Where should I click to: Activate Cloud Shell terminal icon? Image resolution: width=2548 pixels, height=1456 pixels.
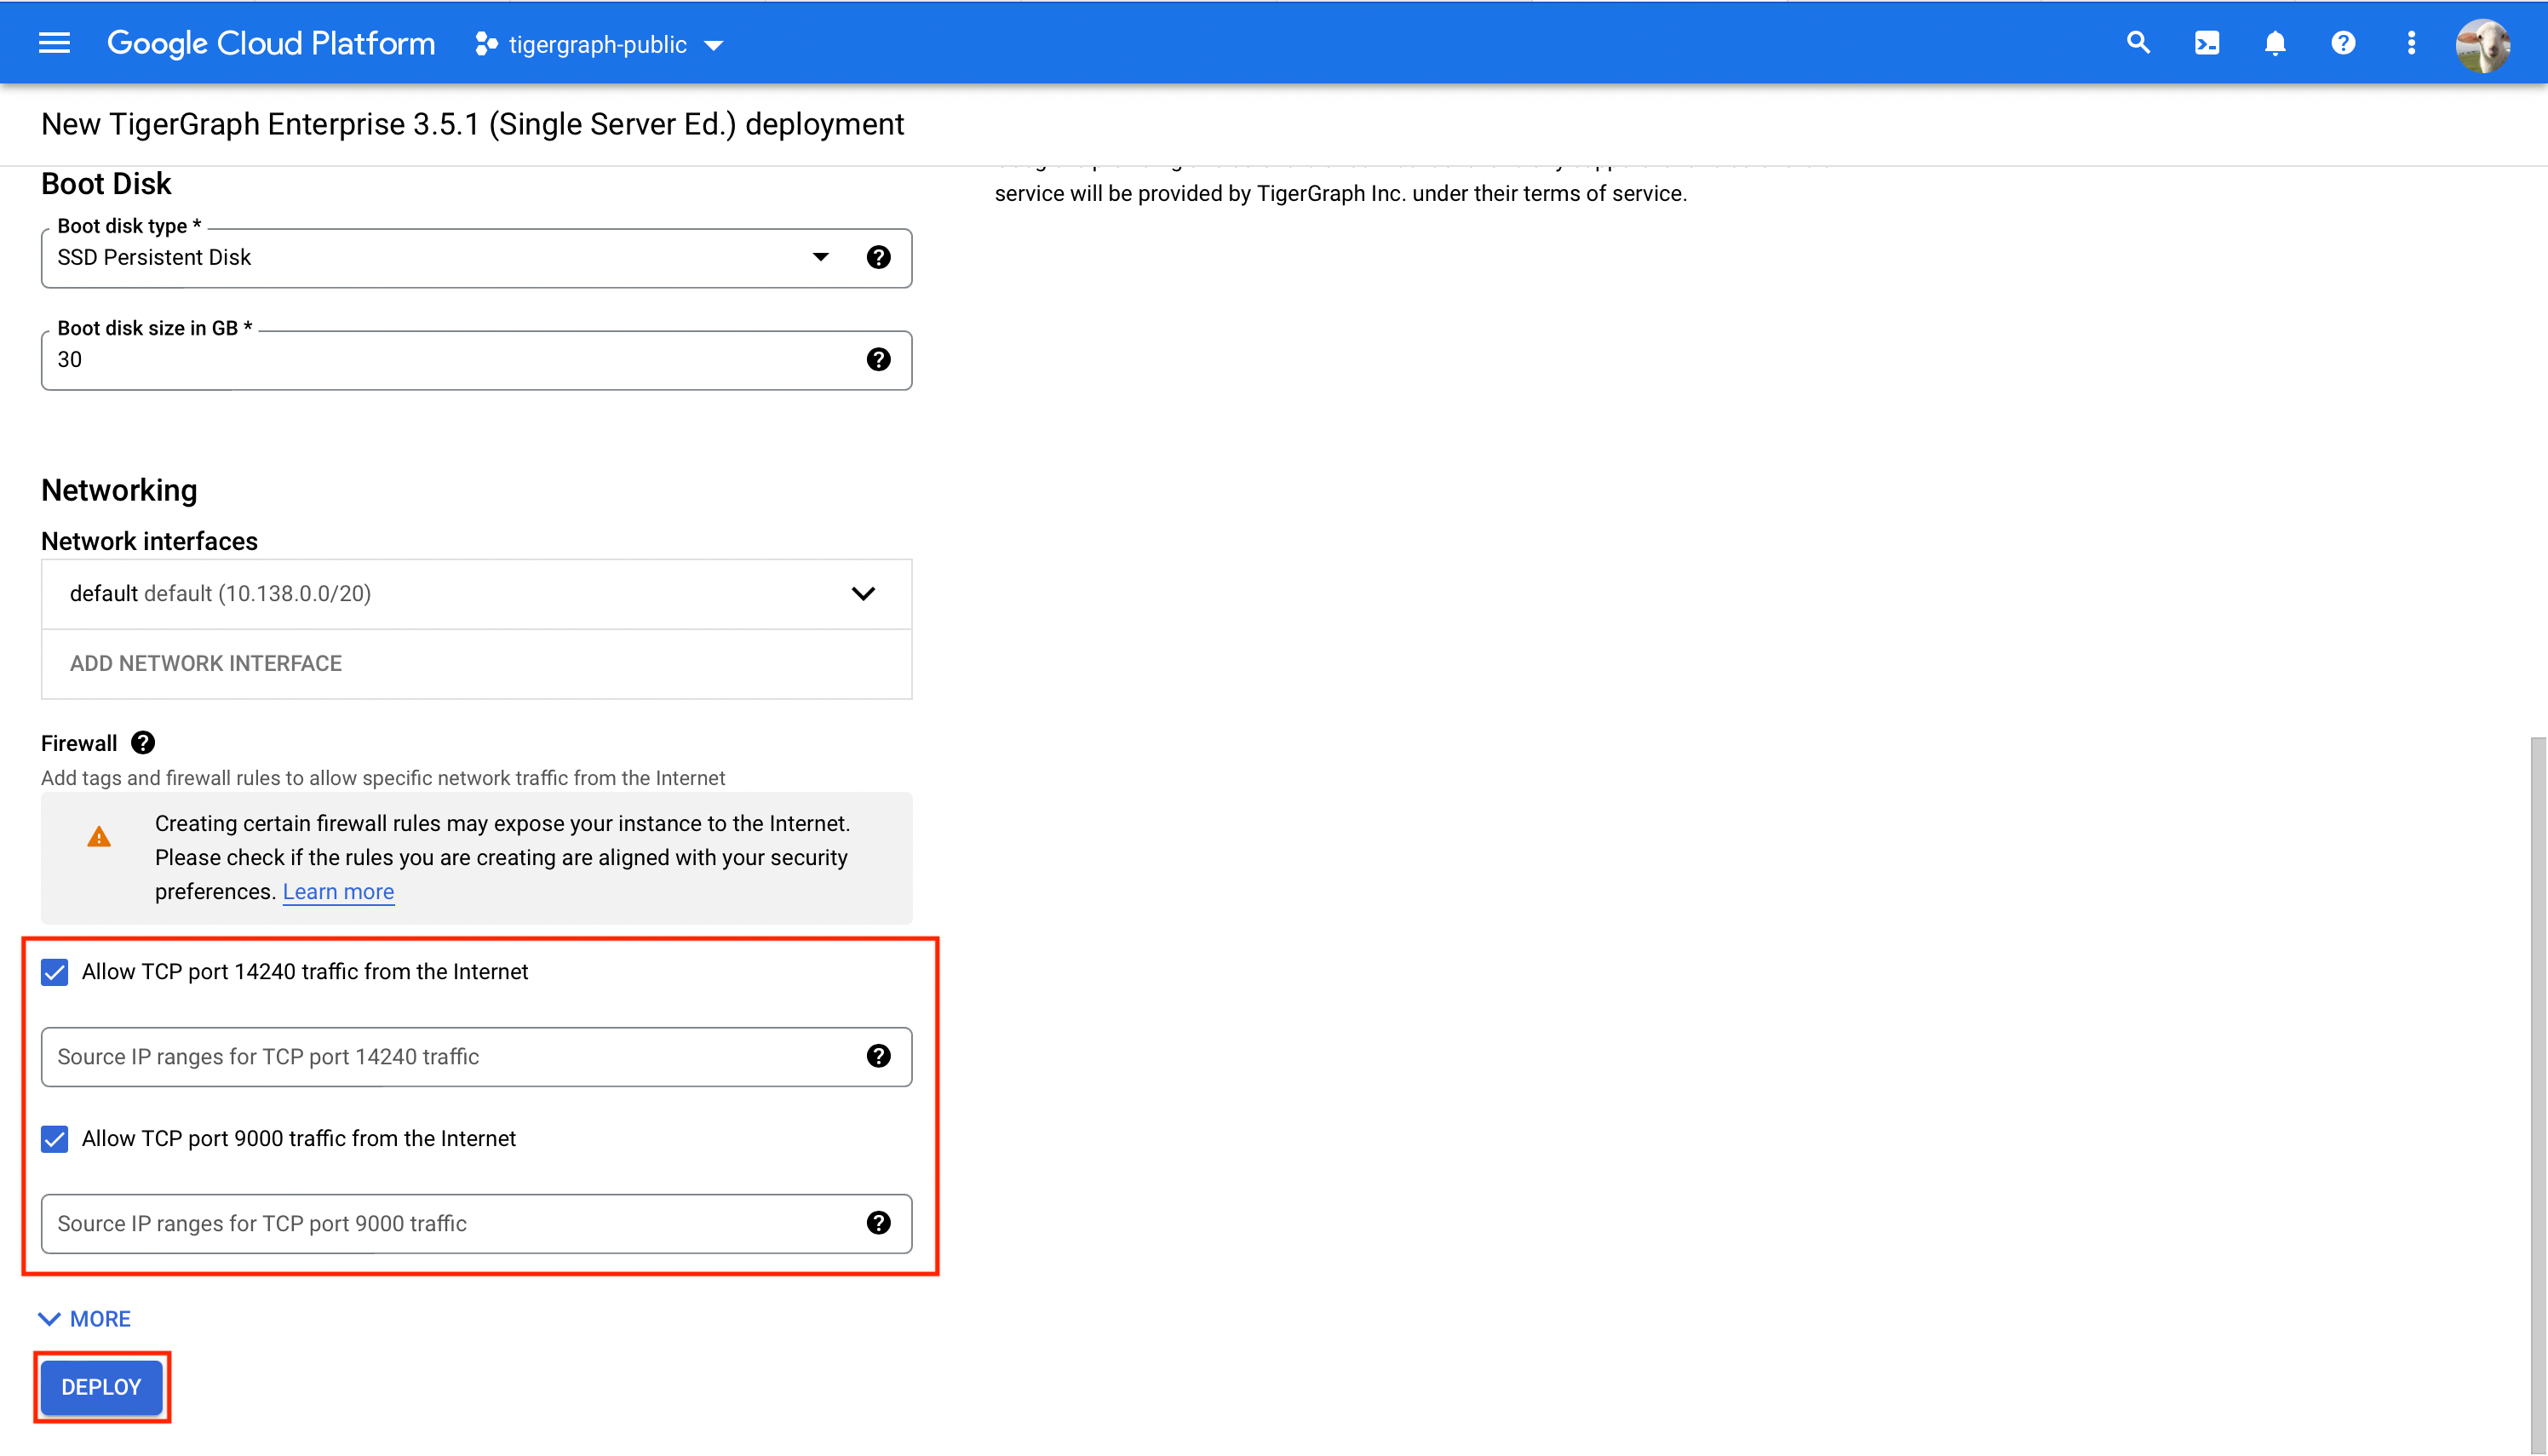pyautogui.click(x=2207, y=43)
